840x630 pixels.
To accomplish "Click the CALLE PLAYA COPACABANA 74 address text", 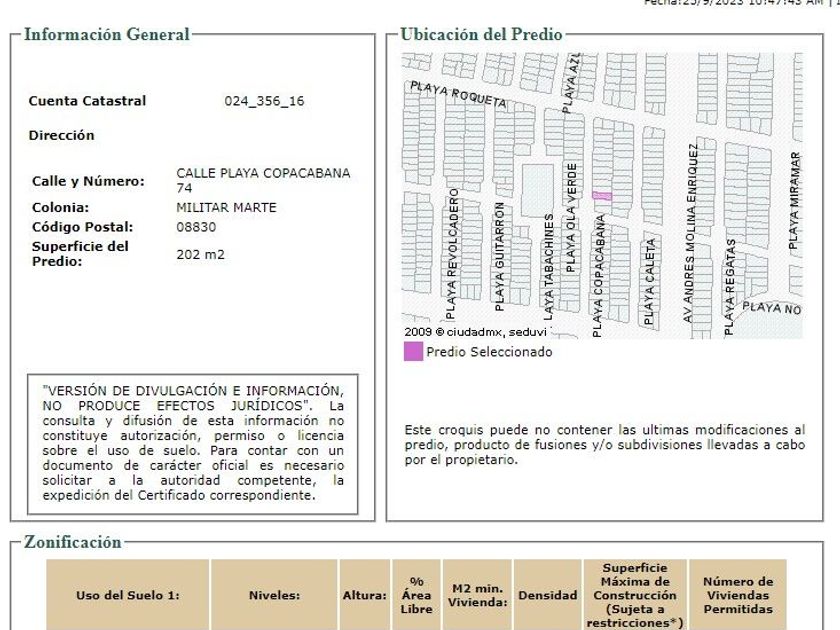I will 263,181.
